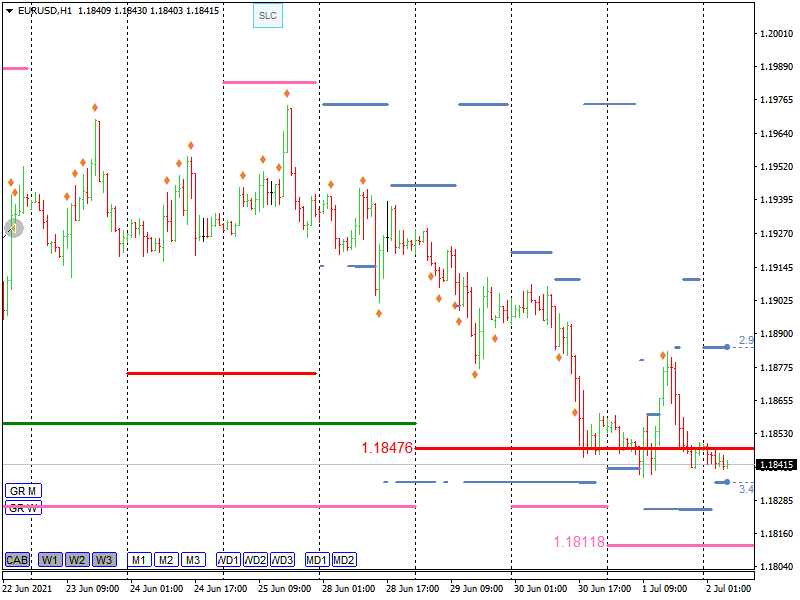
Task: Switch on the MD2 button
Action: pyautogui.click(x=344, y=560)
